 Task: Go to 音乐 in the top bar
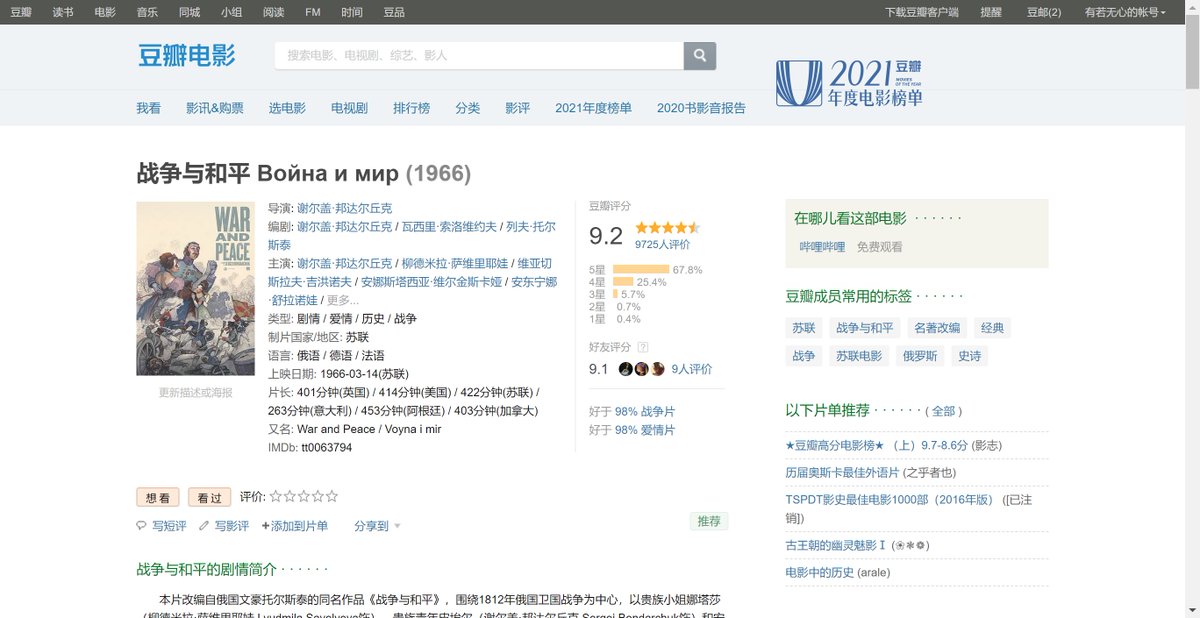point(147,12)
